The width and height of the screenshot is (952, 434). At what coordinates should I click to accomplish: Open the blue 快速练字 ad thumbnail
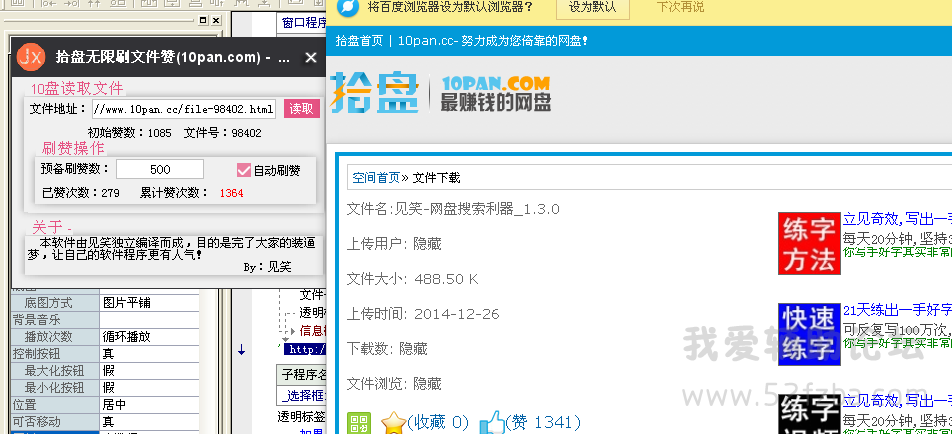(809, 334)
